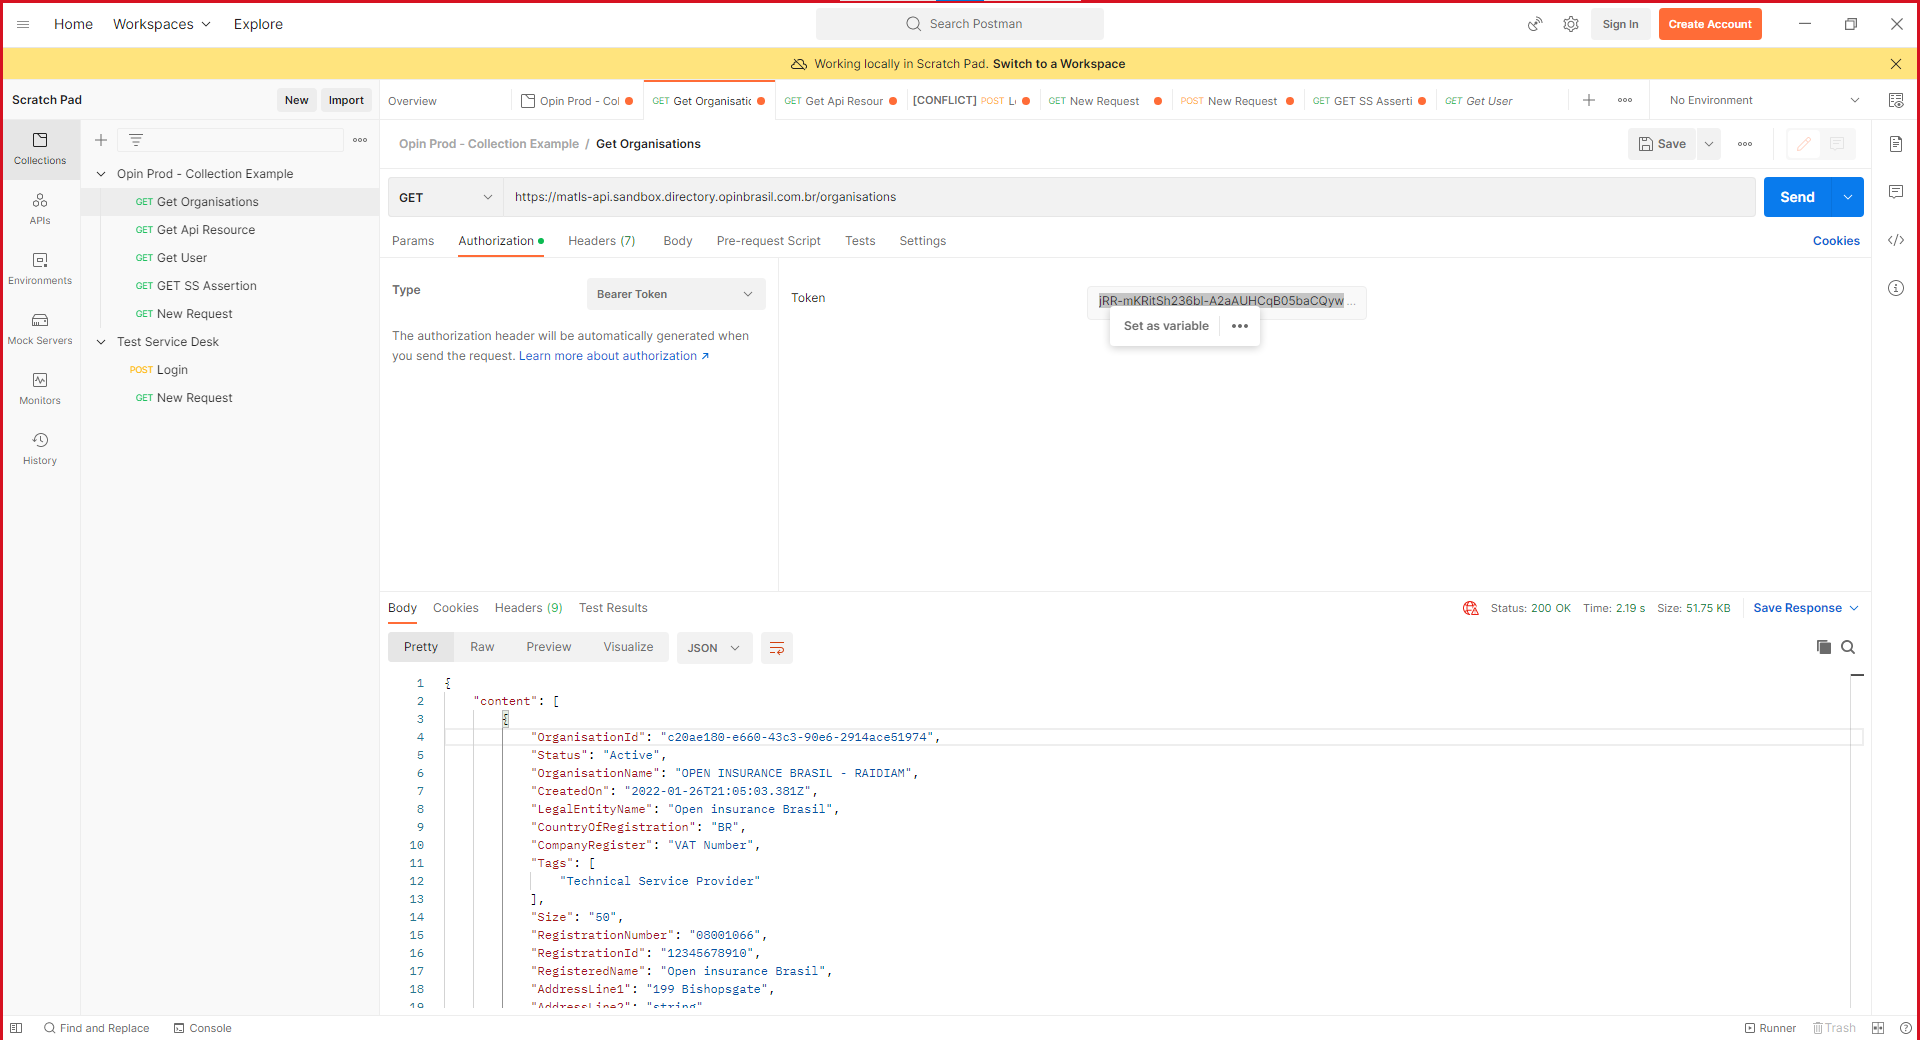Open the hamburger menu icon
The height and width of the screenshot is (1040, 1920).
point(23,24)
